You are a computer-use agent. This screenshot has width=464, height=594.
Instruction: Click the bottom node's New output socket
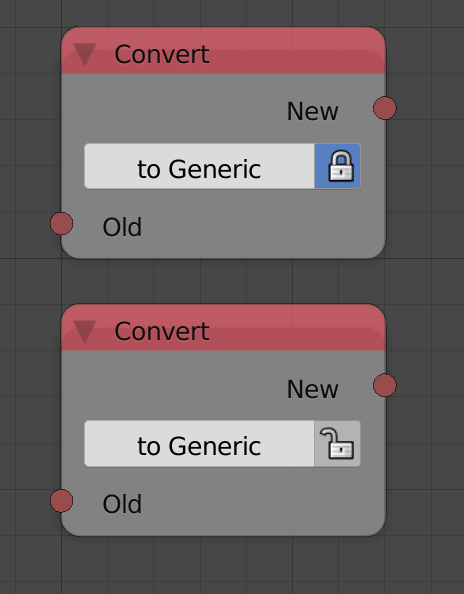(x=385, y=385)
